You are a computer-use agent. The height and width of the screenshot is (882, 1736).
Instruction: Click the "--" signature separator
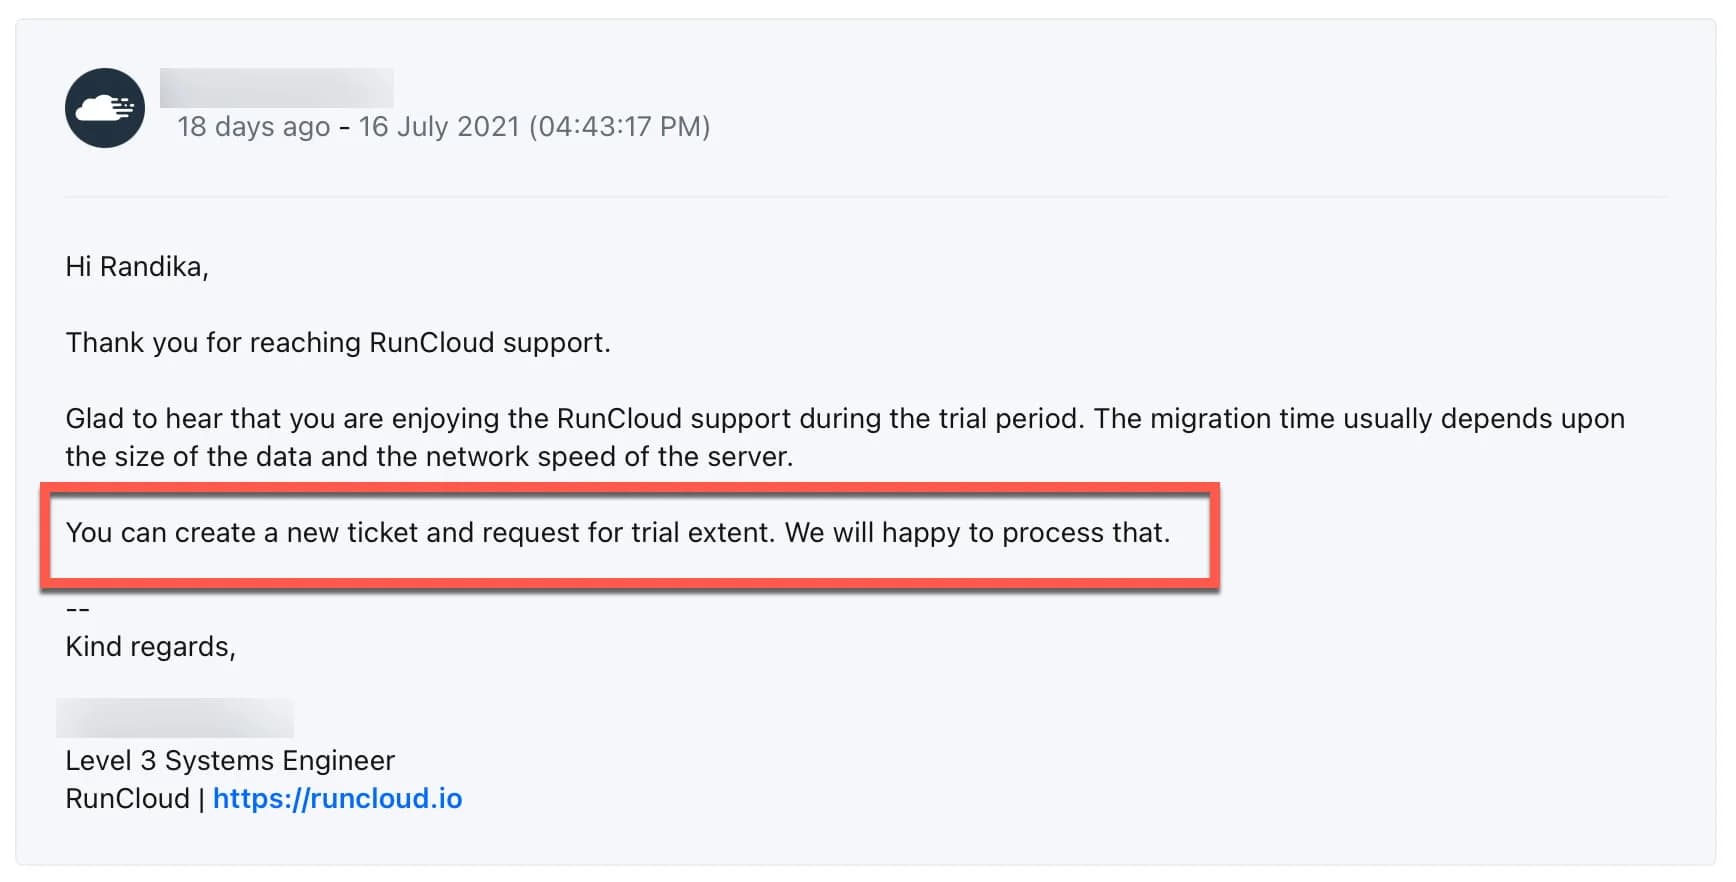pyautogui.click(x=78, y=609)
